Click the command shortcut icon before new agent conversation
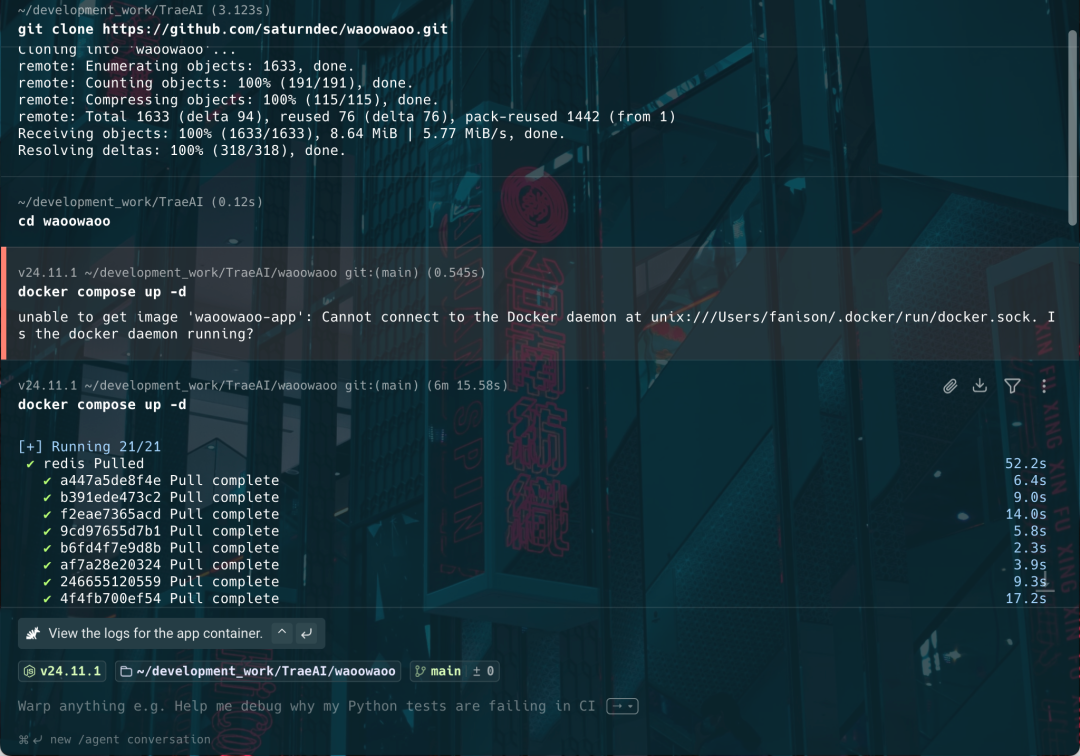This screenshot has height=756, width=1080. coord(24,739)
